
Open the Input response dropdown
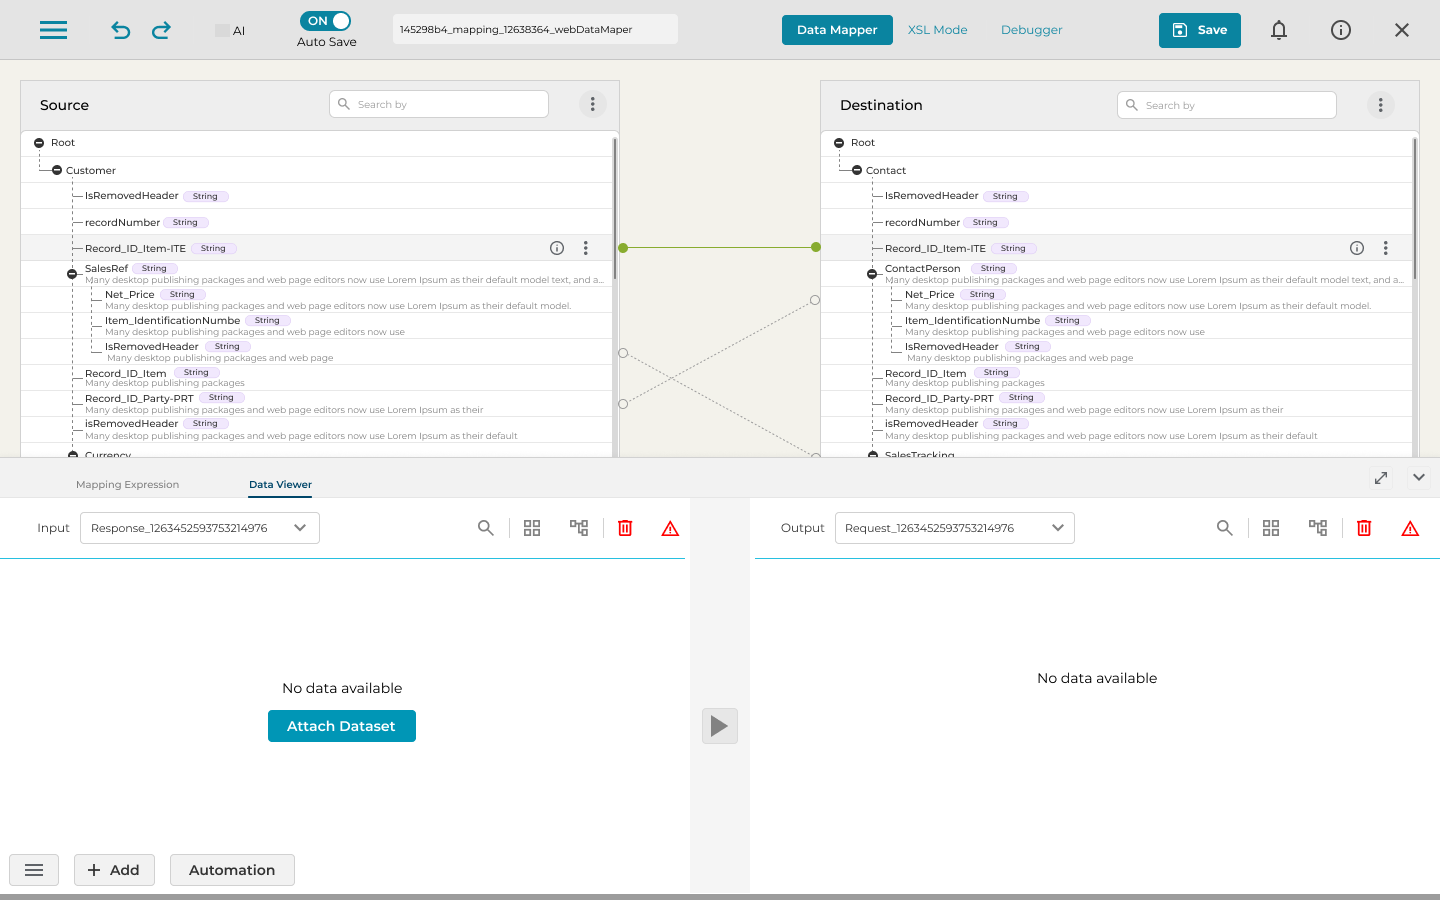[x=200, y=528]
